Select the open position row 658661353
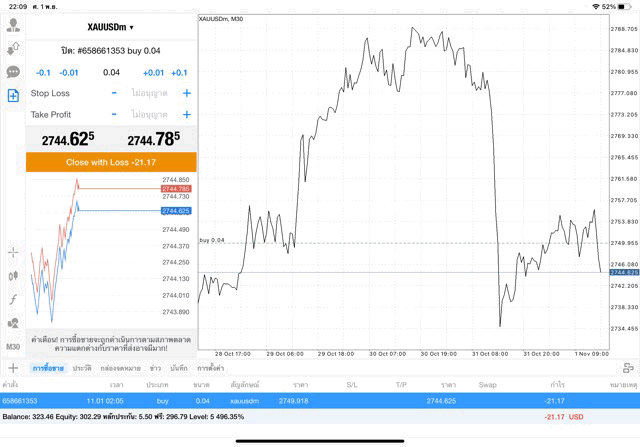The image size is (640, 447). coord(320,400)
